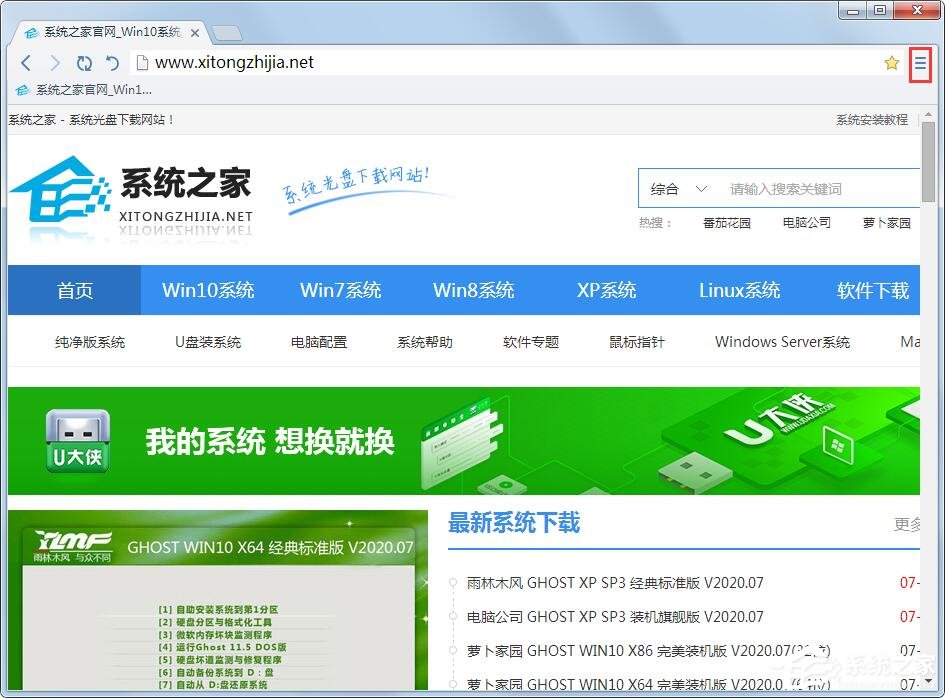Select the 番茄花园 hot search term
Screen dimensions: 945x698
(x=727, y=223)
